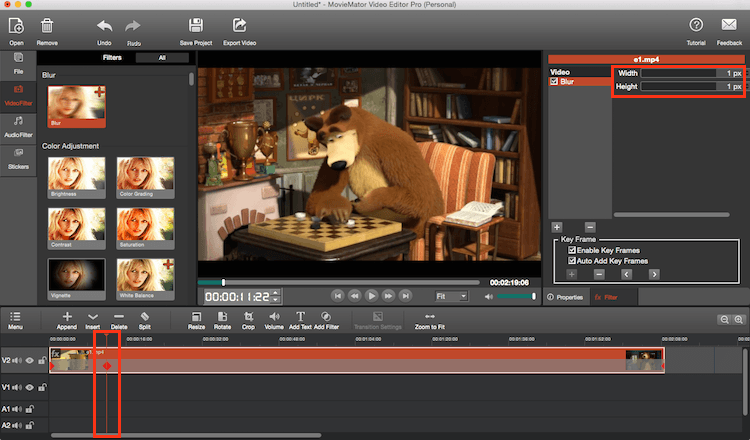Select the Blur filter thumbnail
Viewport: 750px width, 440px height.
tap(77, 106)
